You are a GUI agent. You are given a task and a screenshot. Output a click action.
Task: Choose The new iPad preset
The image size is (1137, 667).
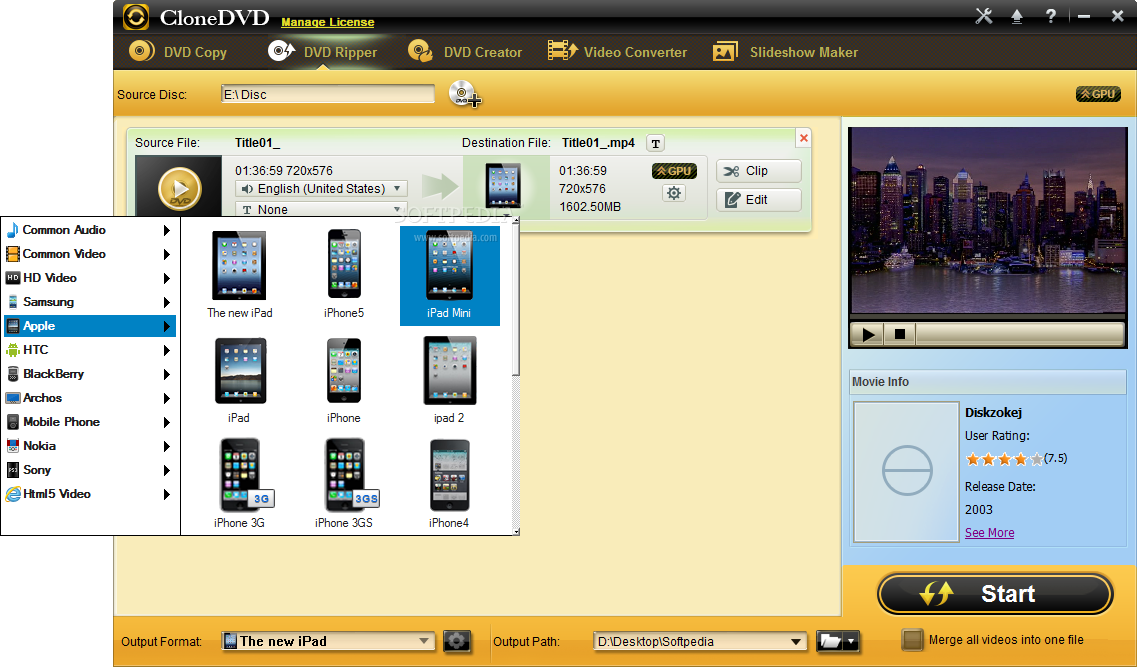click(239, 275)
